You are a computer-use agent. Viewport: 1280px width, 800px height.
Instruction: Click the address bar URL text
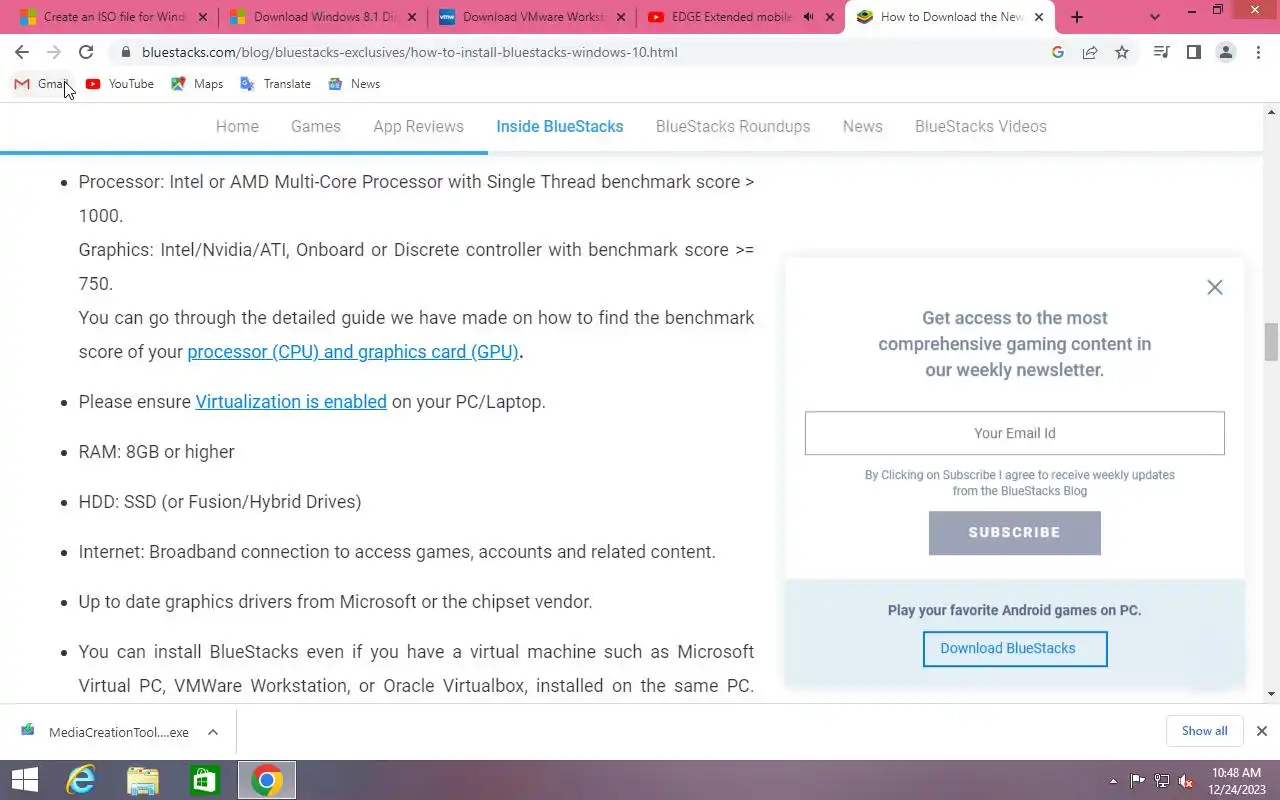[410, 52]
